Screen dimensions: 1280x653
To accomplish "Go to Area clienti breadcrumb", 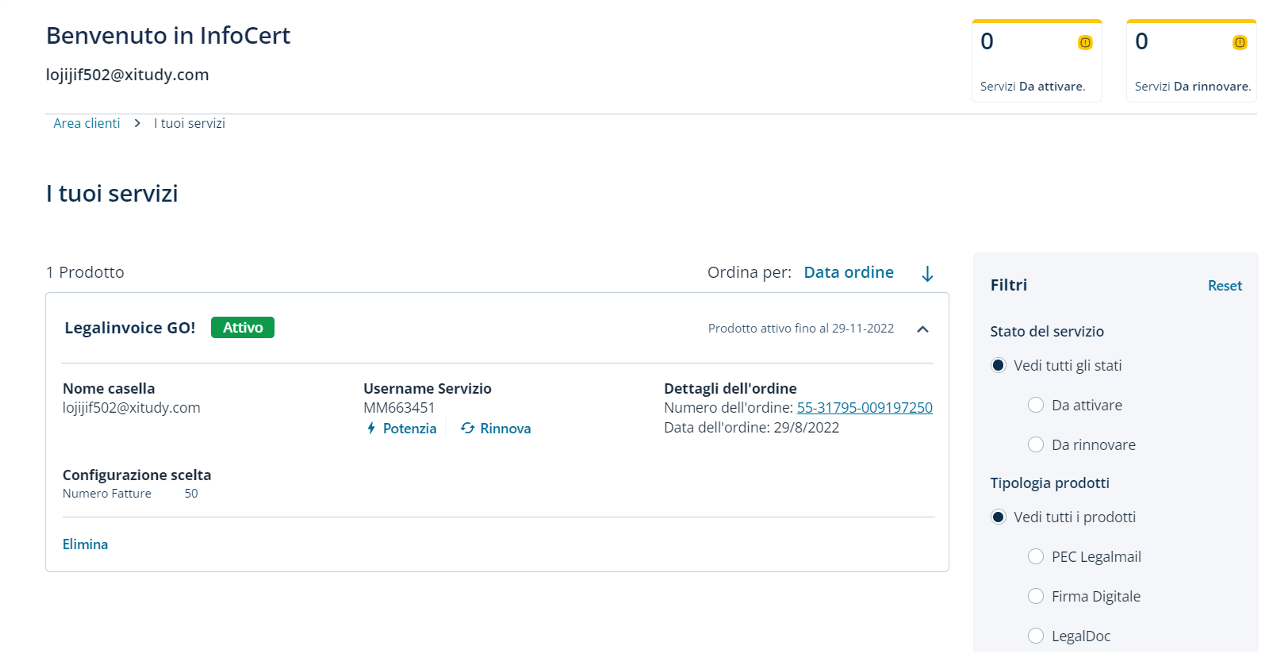I will (x=86, y=123).
